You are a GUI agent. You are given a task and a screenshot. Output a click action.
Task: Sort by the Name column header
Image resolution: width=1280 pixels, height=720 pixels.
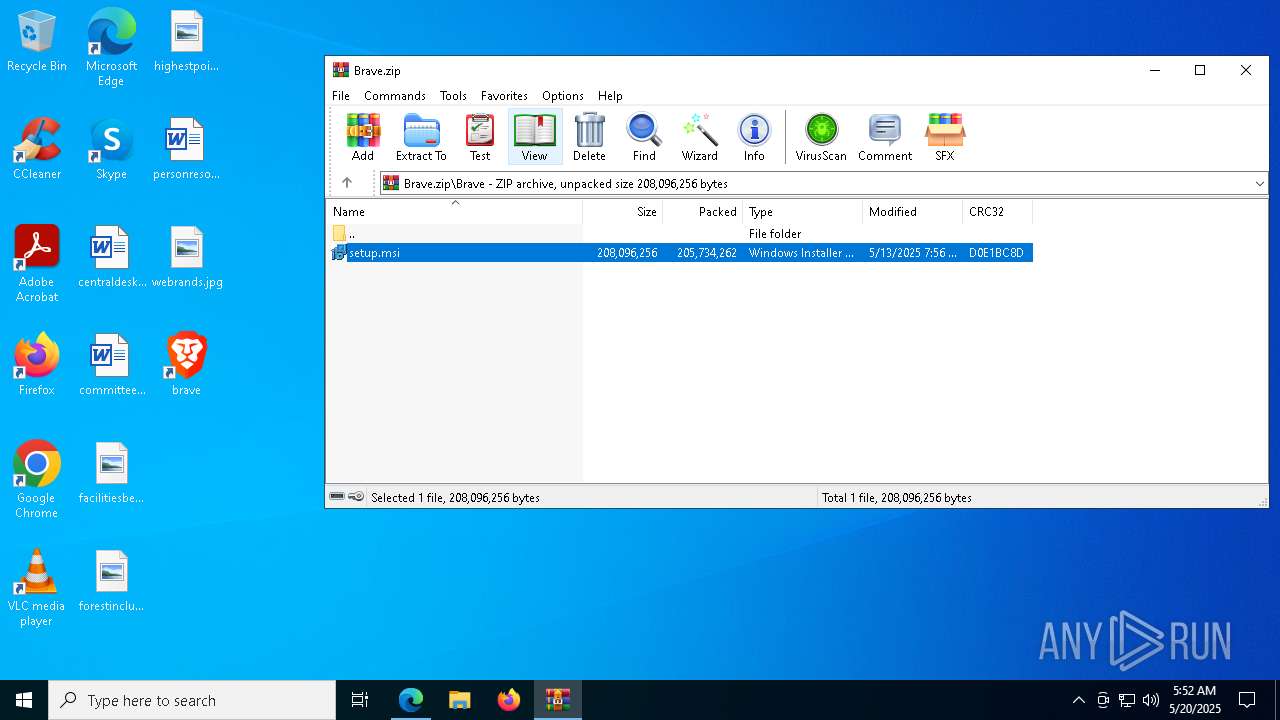point(455,212)
